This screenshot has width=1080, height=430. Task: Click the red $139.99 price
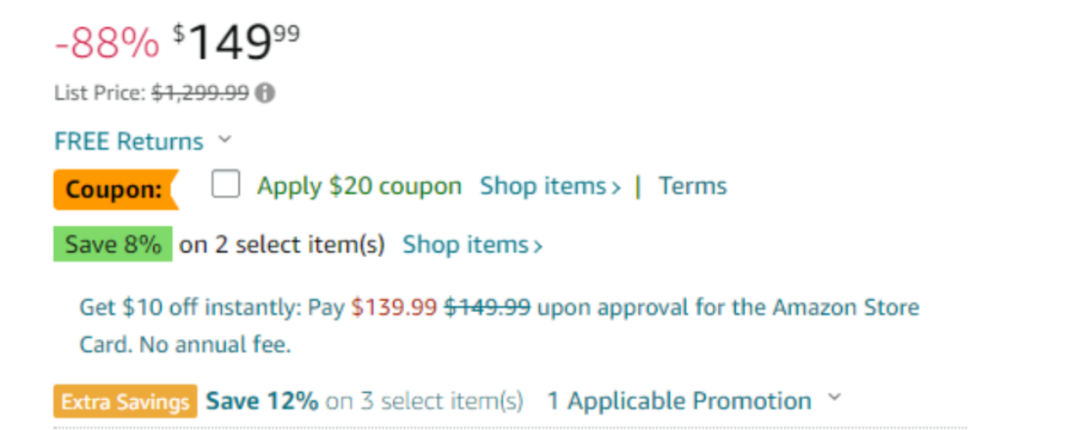pyautogui.click(x=394, y=307)
